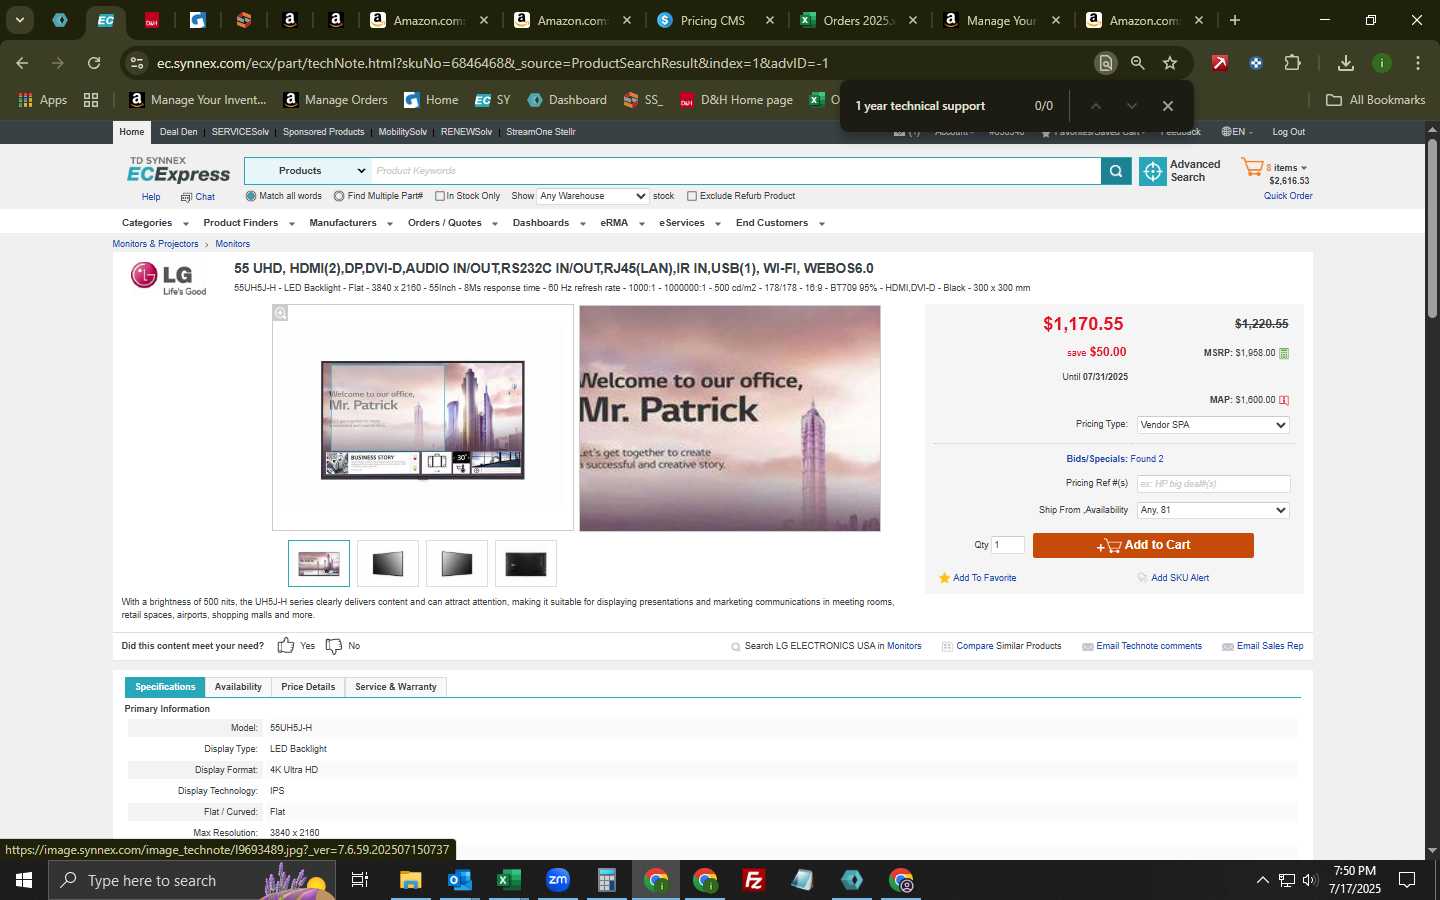Switch to Pricing CMS browser tab
Viewport: 1440px width, 900px height.
714,20
